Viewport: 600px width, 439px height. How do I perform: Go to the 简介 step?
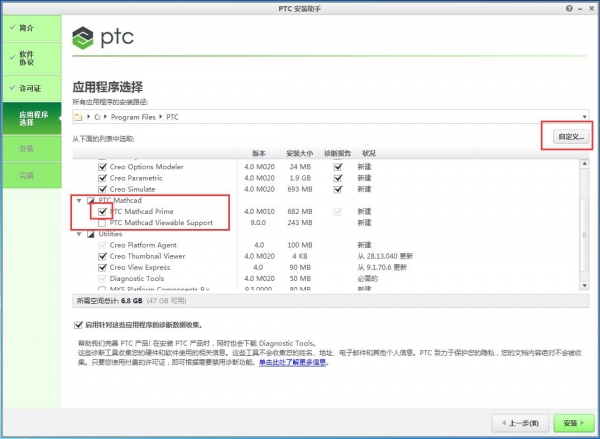tap(32, 28)
